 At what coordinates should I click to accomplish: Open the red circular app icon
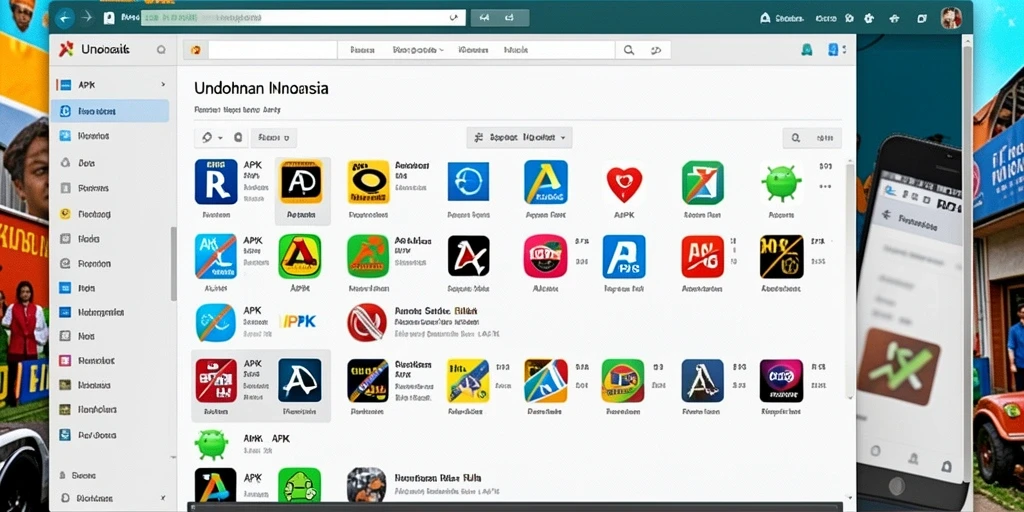pos(367,323)
